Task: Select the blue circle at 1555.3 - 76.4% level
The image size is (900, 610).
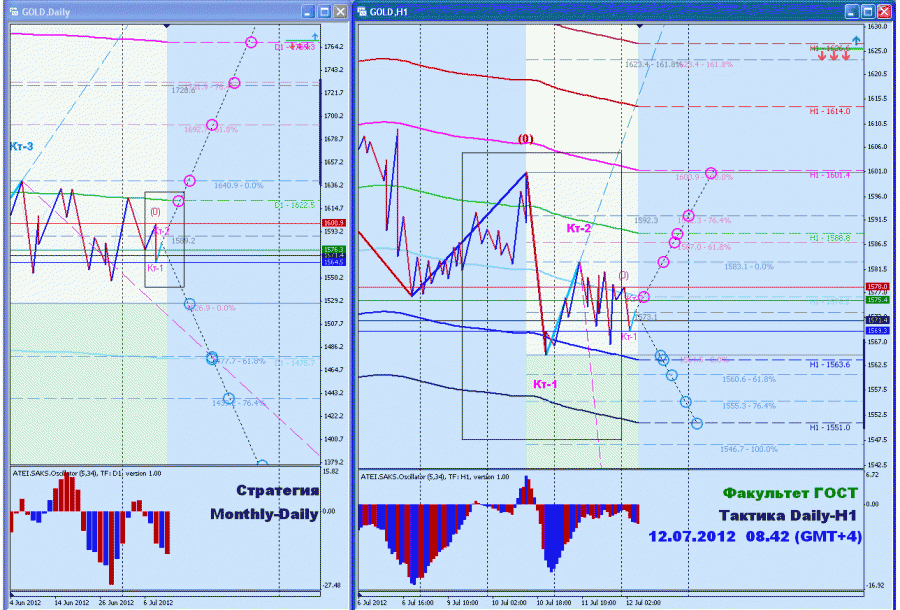Action: coord(685,402)
